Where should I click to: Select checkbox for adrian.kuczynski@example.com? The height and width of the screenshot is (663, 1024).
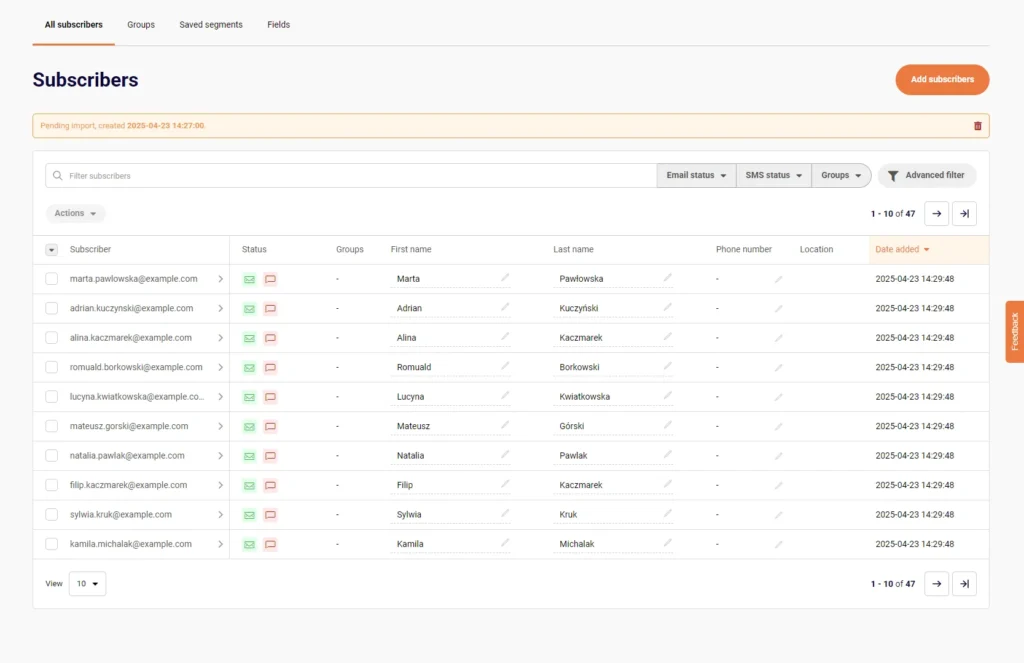[52, 308]
